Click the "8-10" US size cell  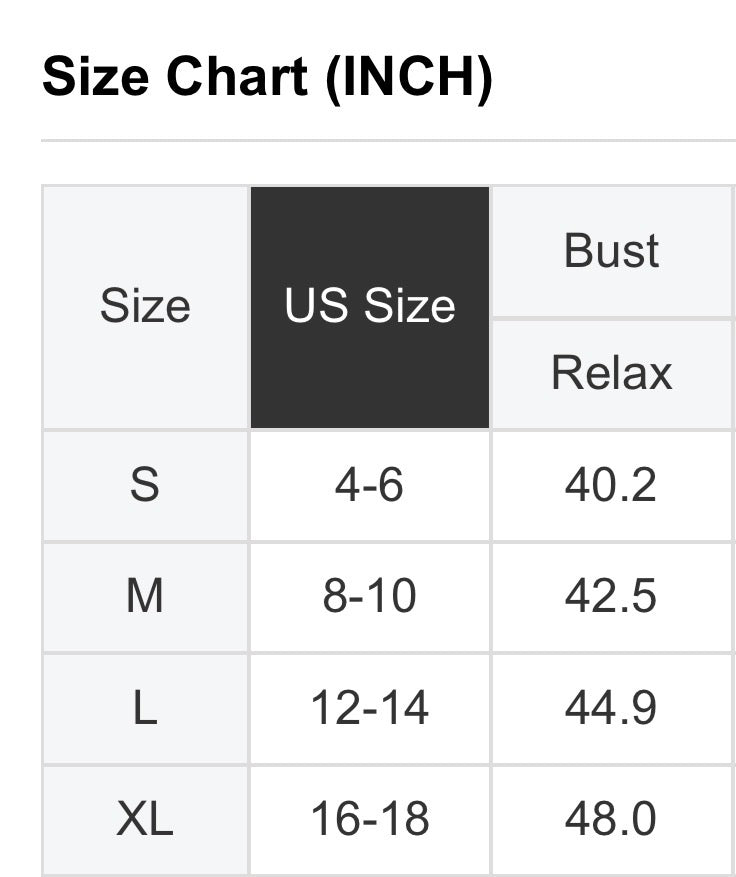(x=370, y=596)
